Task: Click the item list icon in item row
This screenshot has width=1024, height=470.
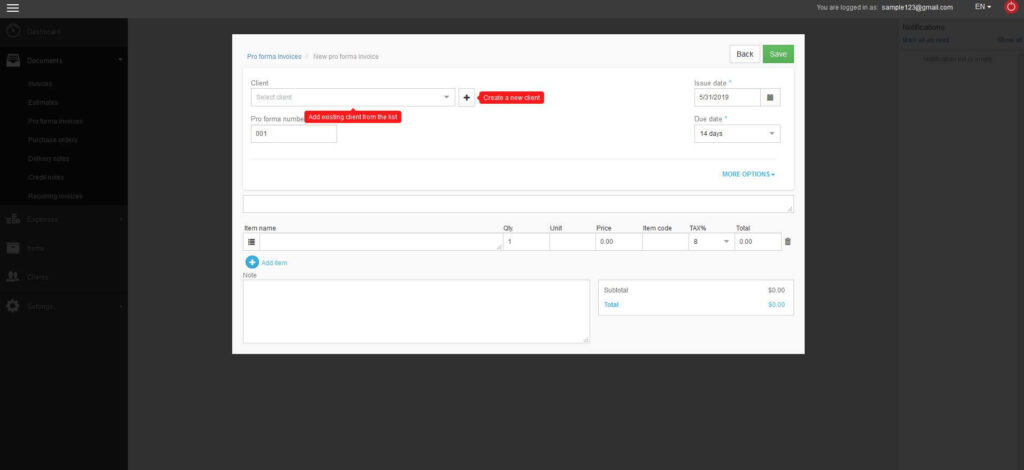Action: click(x=251, y=242)
